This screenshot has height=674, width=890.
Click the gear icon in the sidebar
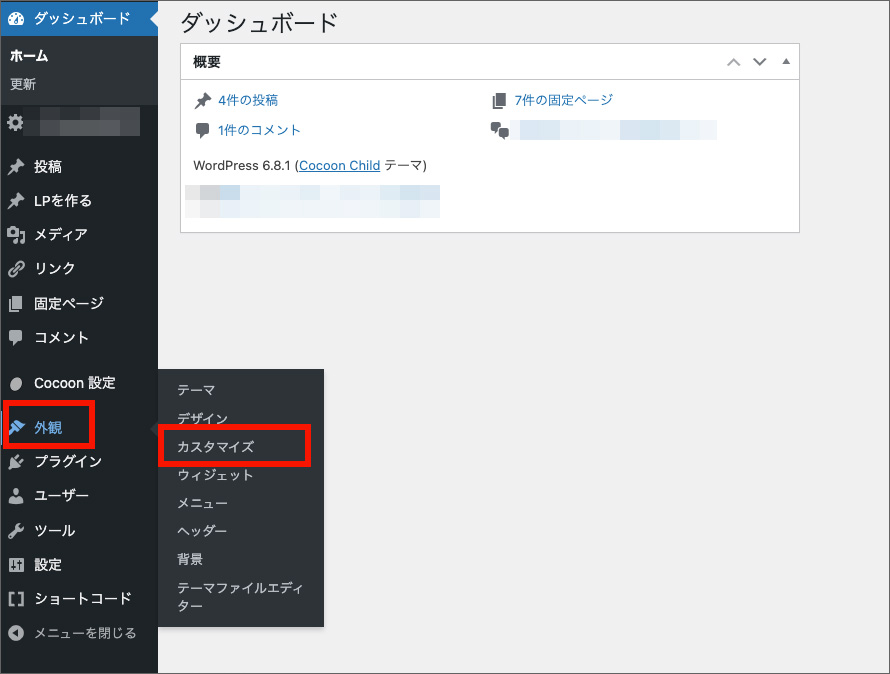[x=15, y=122]
